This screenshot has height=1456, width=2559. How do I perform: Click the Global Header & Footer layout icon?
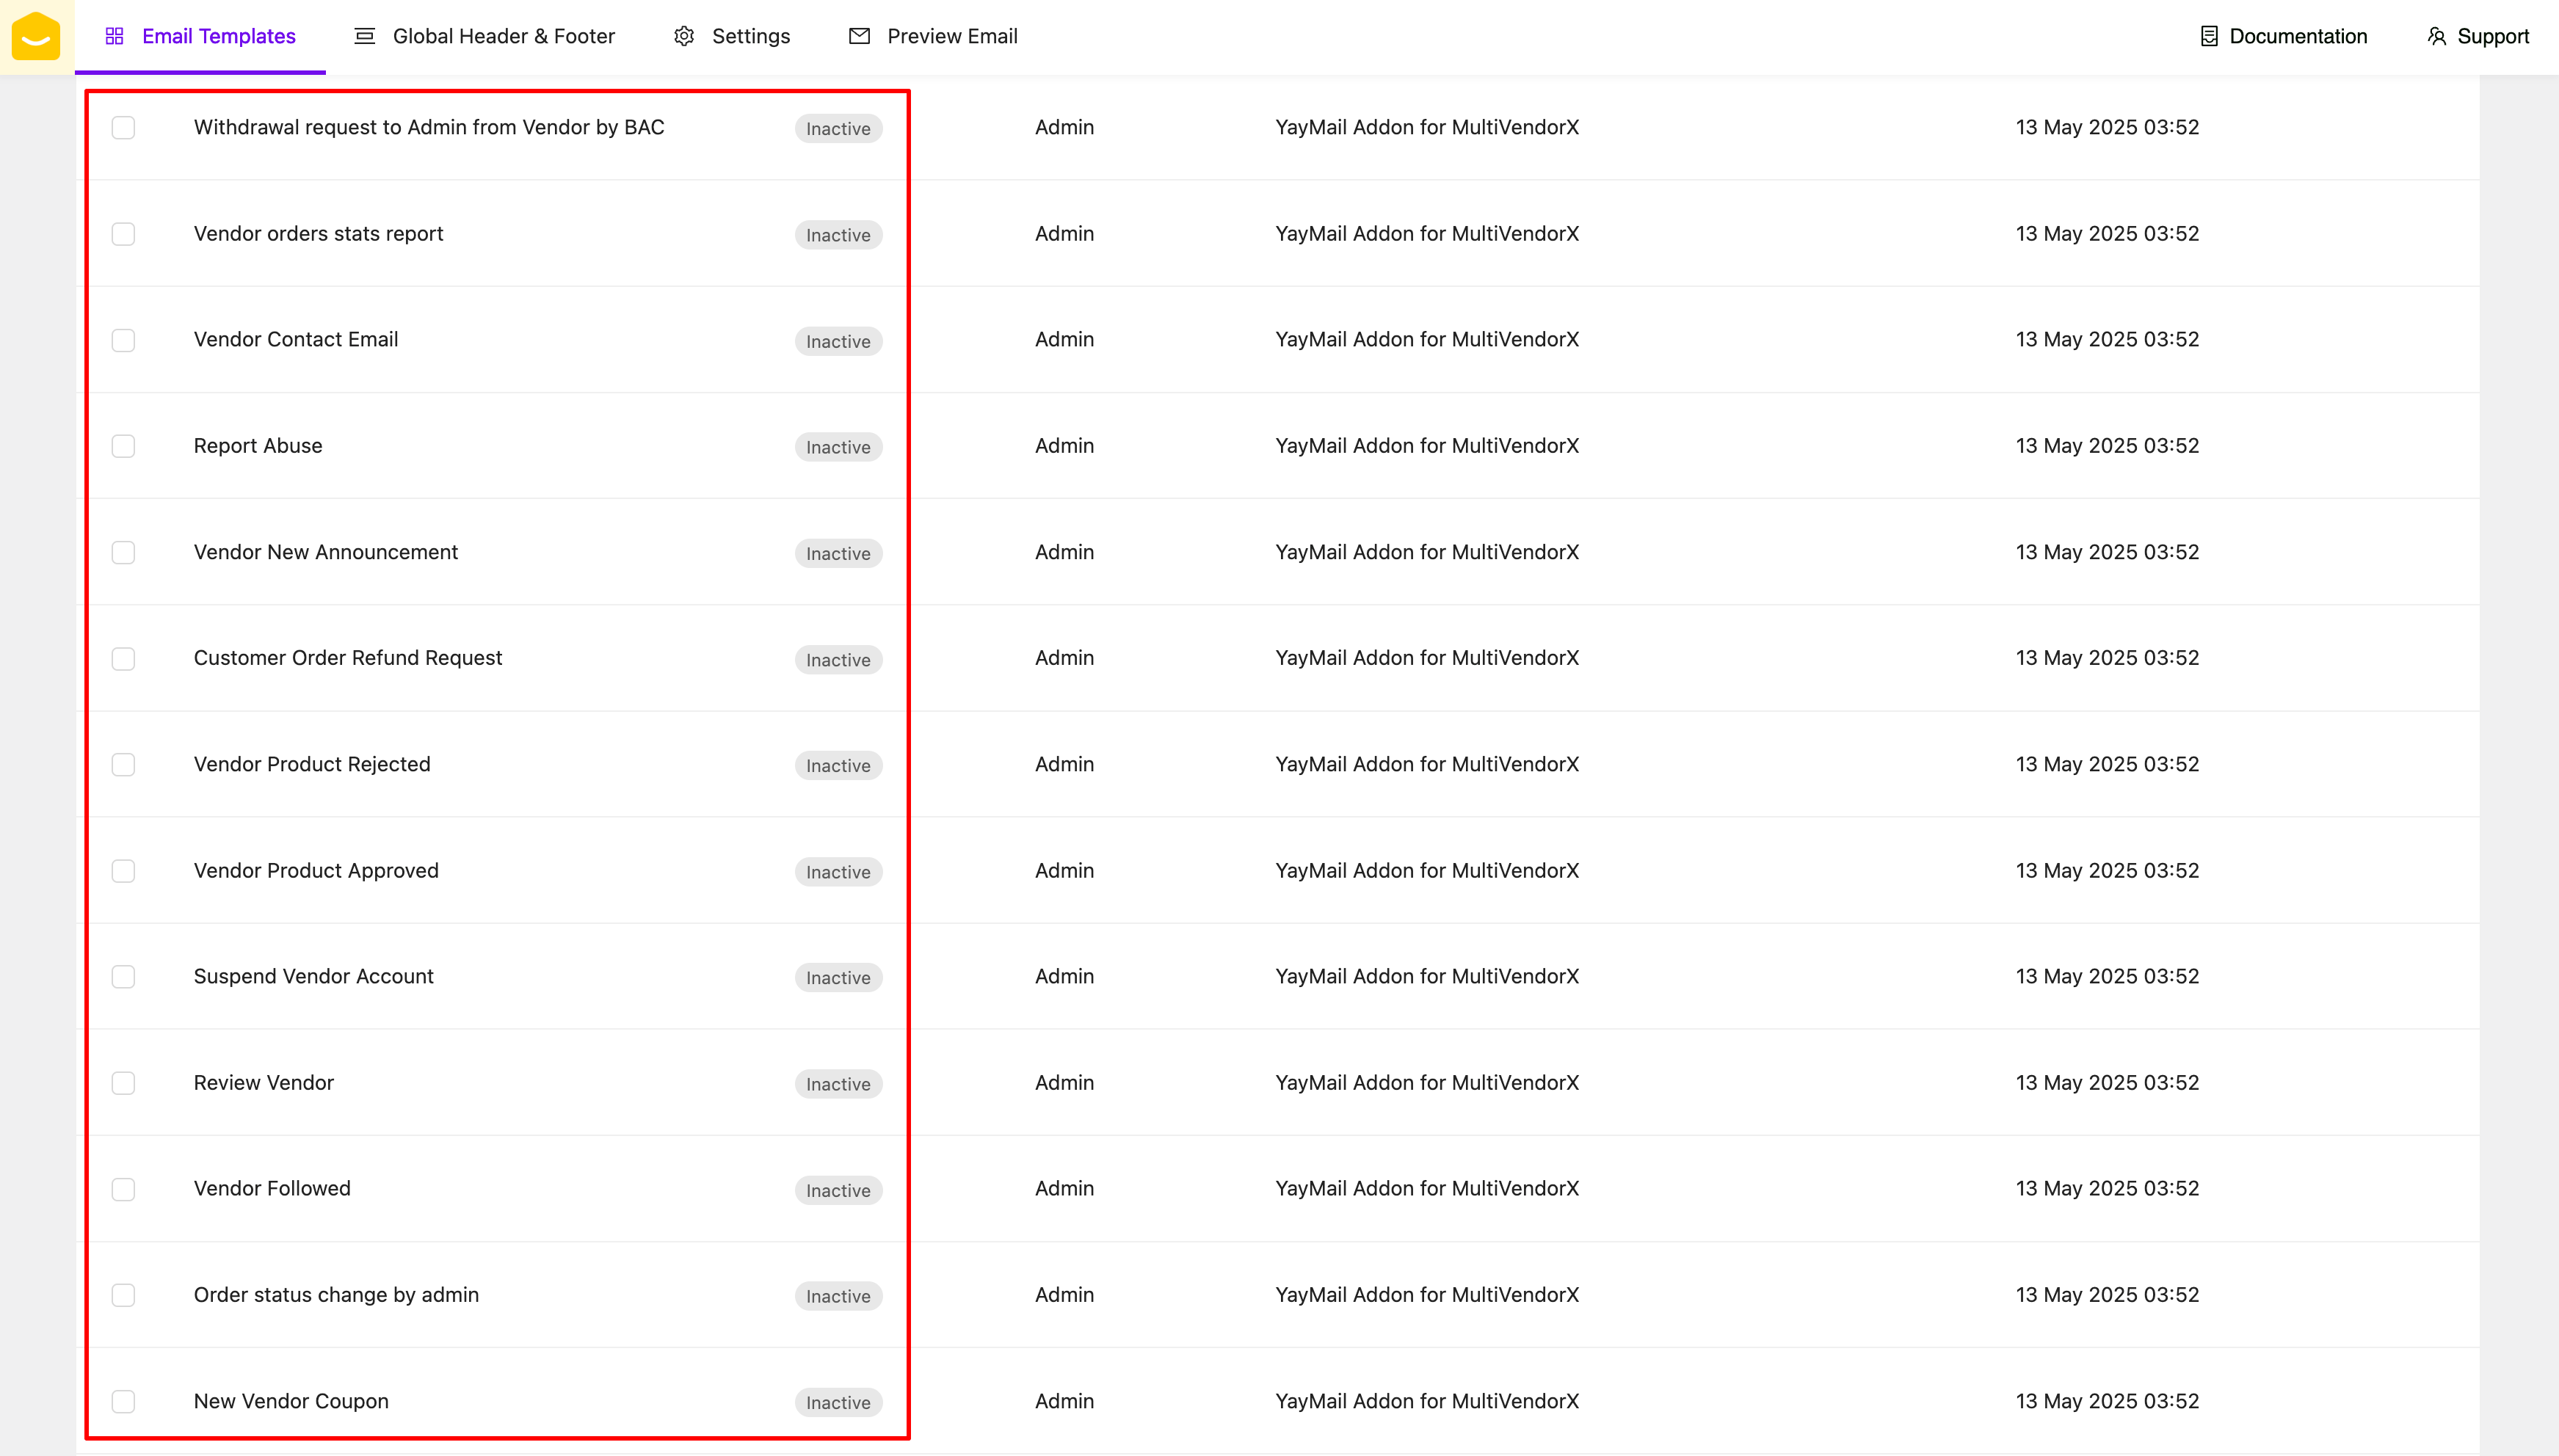point(365,37)
